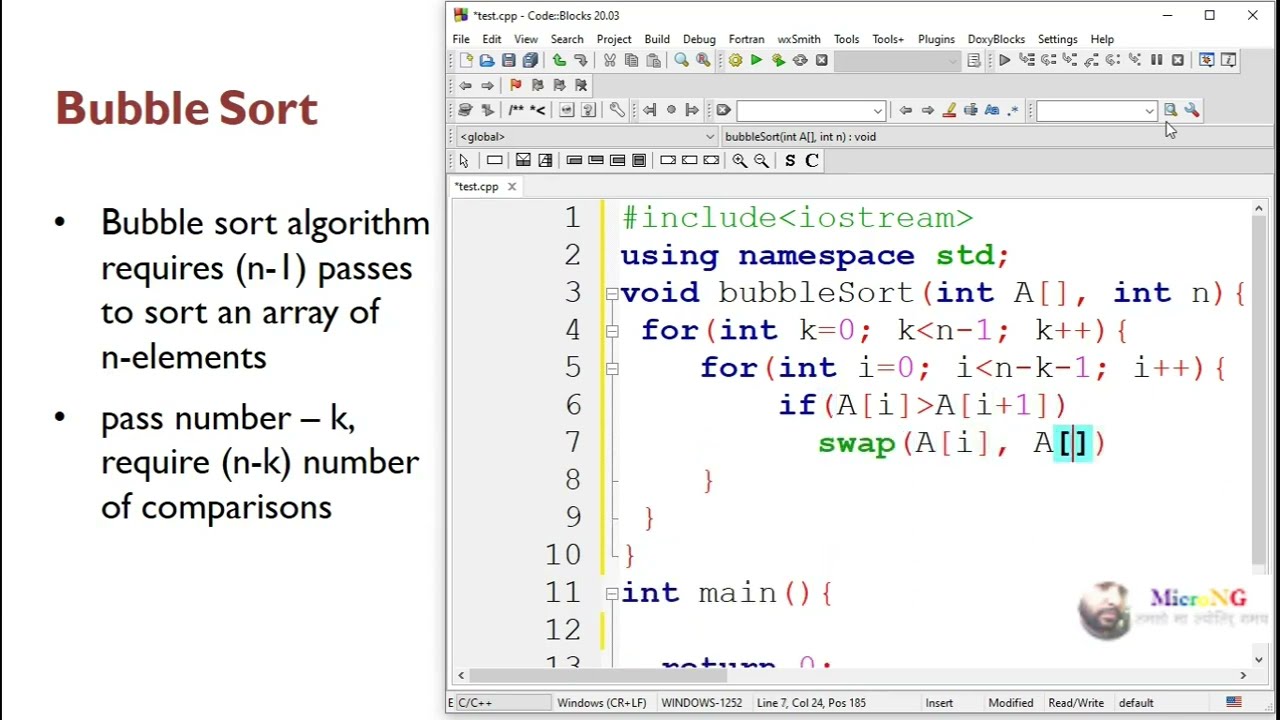Click the Clear bookmarks flag icon
Image resolution: width=1280 pixels, height=720 pixels.
[x=581, y=86]
